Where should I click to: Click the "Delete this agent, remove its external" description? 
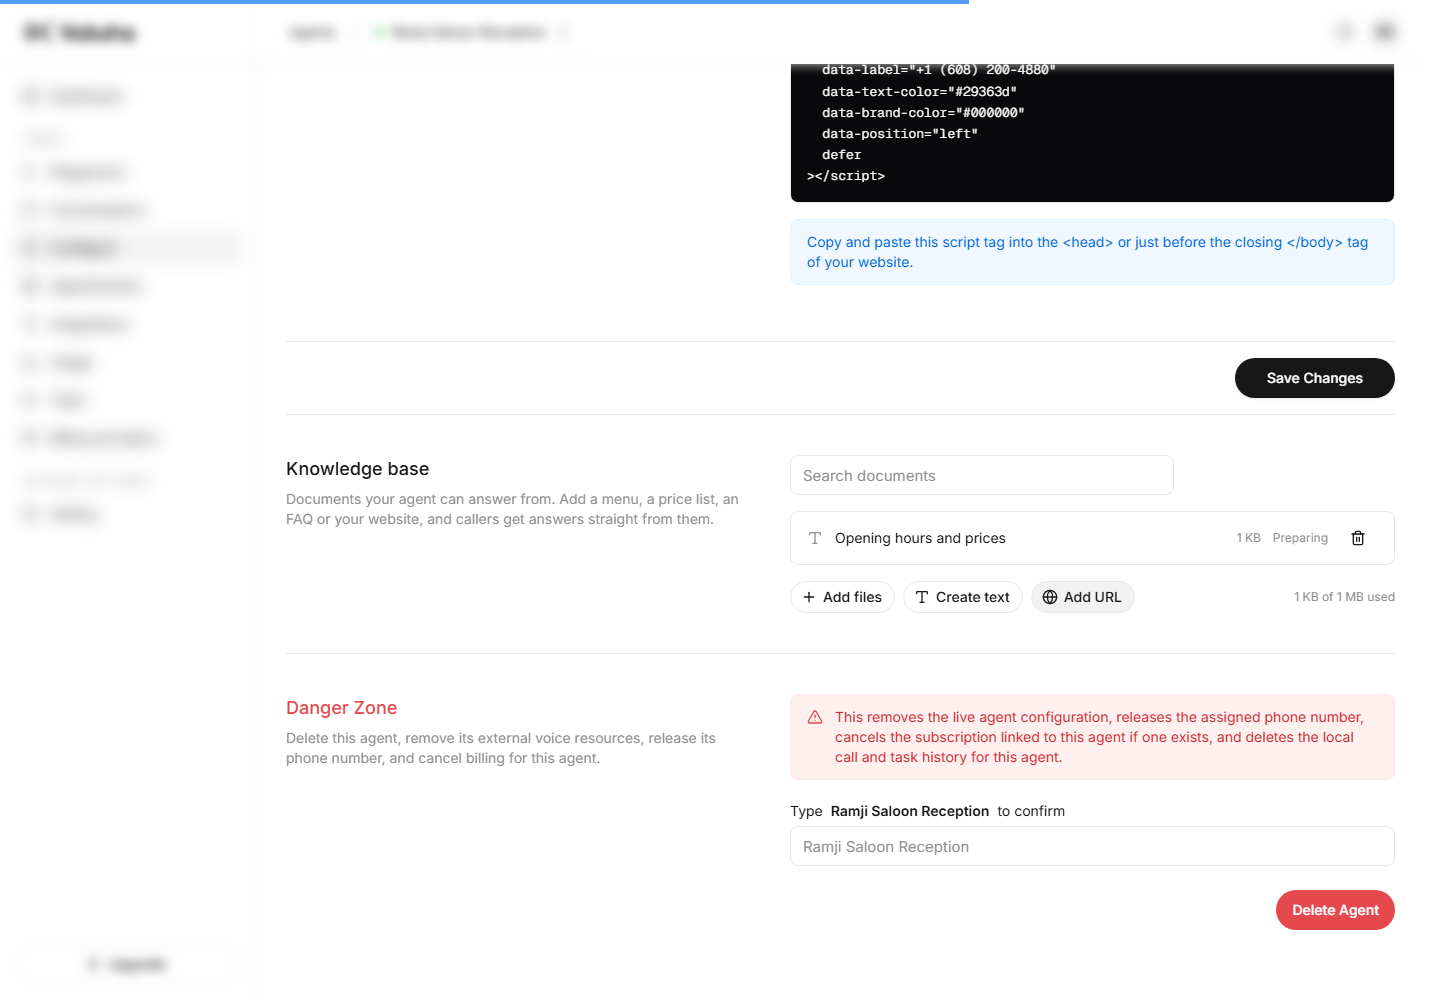[501, 748]
